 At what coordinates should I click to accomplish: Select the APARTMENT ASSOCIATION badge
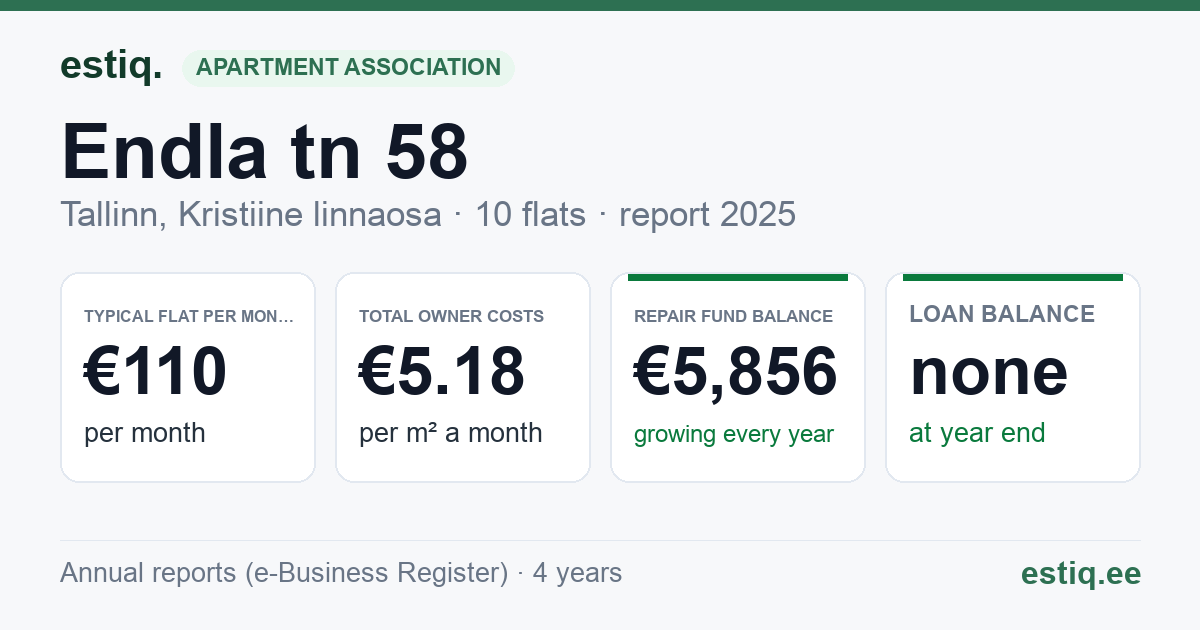(348, 68)
